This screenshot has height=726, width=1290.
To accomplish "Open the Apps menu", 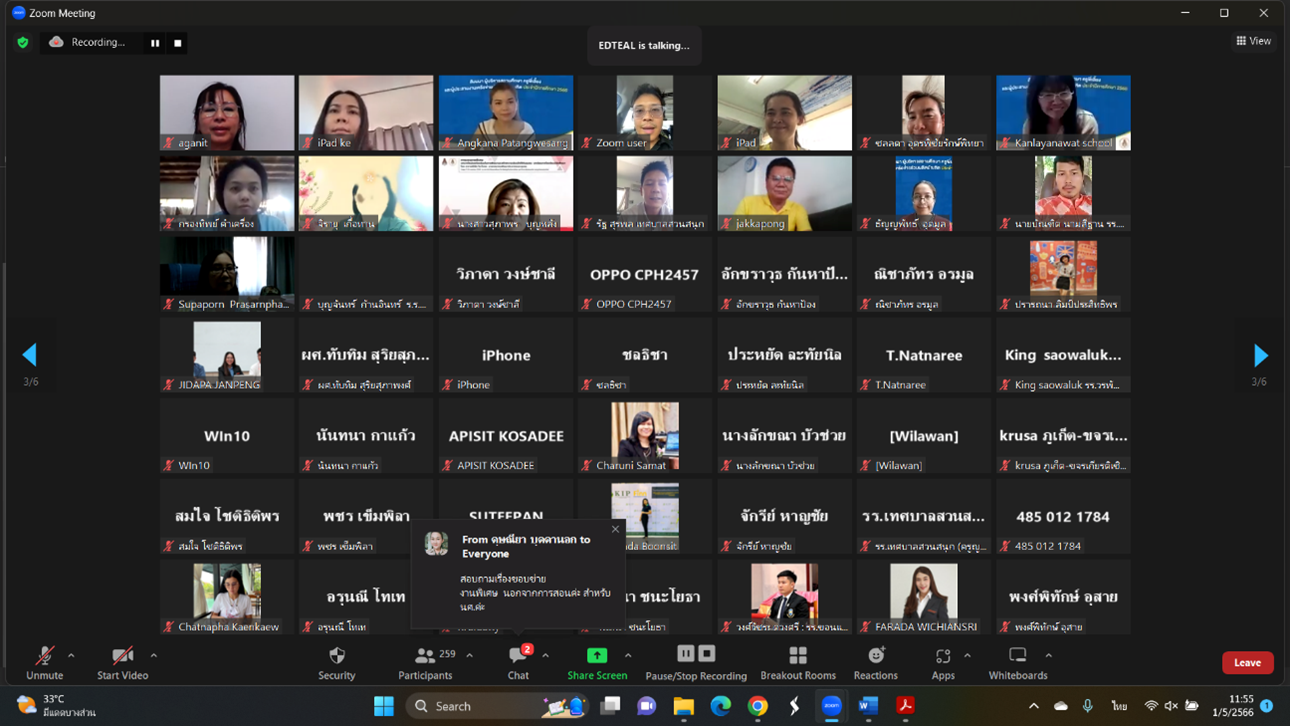I will click(x=942, y=662).
